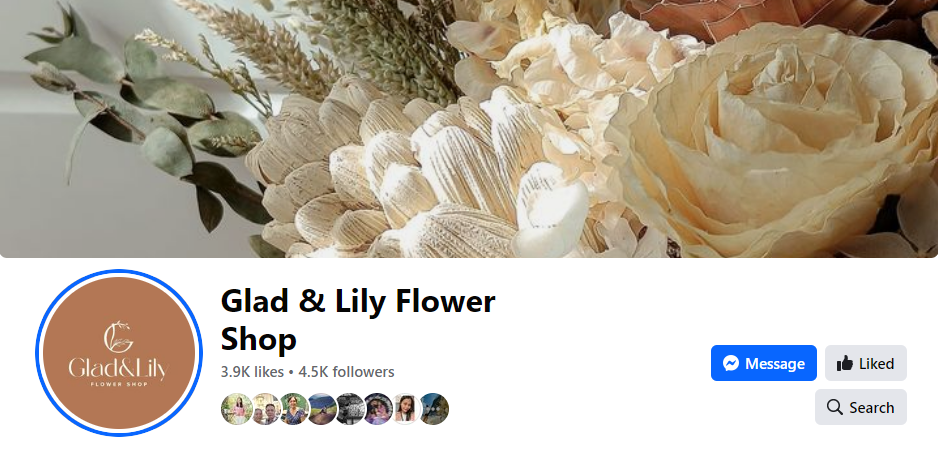The height and width of the screenshot is (457, 938).
Task: Open the white-bordered woman portrait avatar
Action: tap(406, 409)
